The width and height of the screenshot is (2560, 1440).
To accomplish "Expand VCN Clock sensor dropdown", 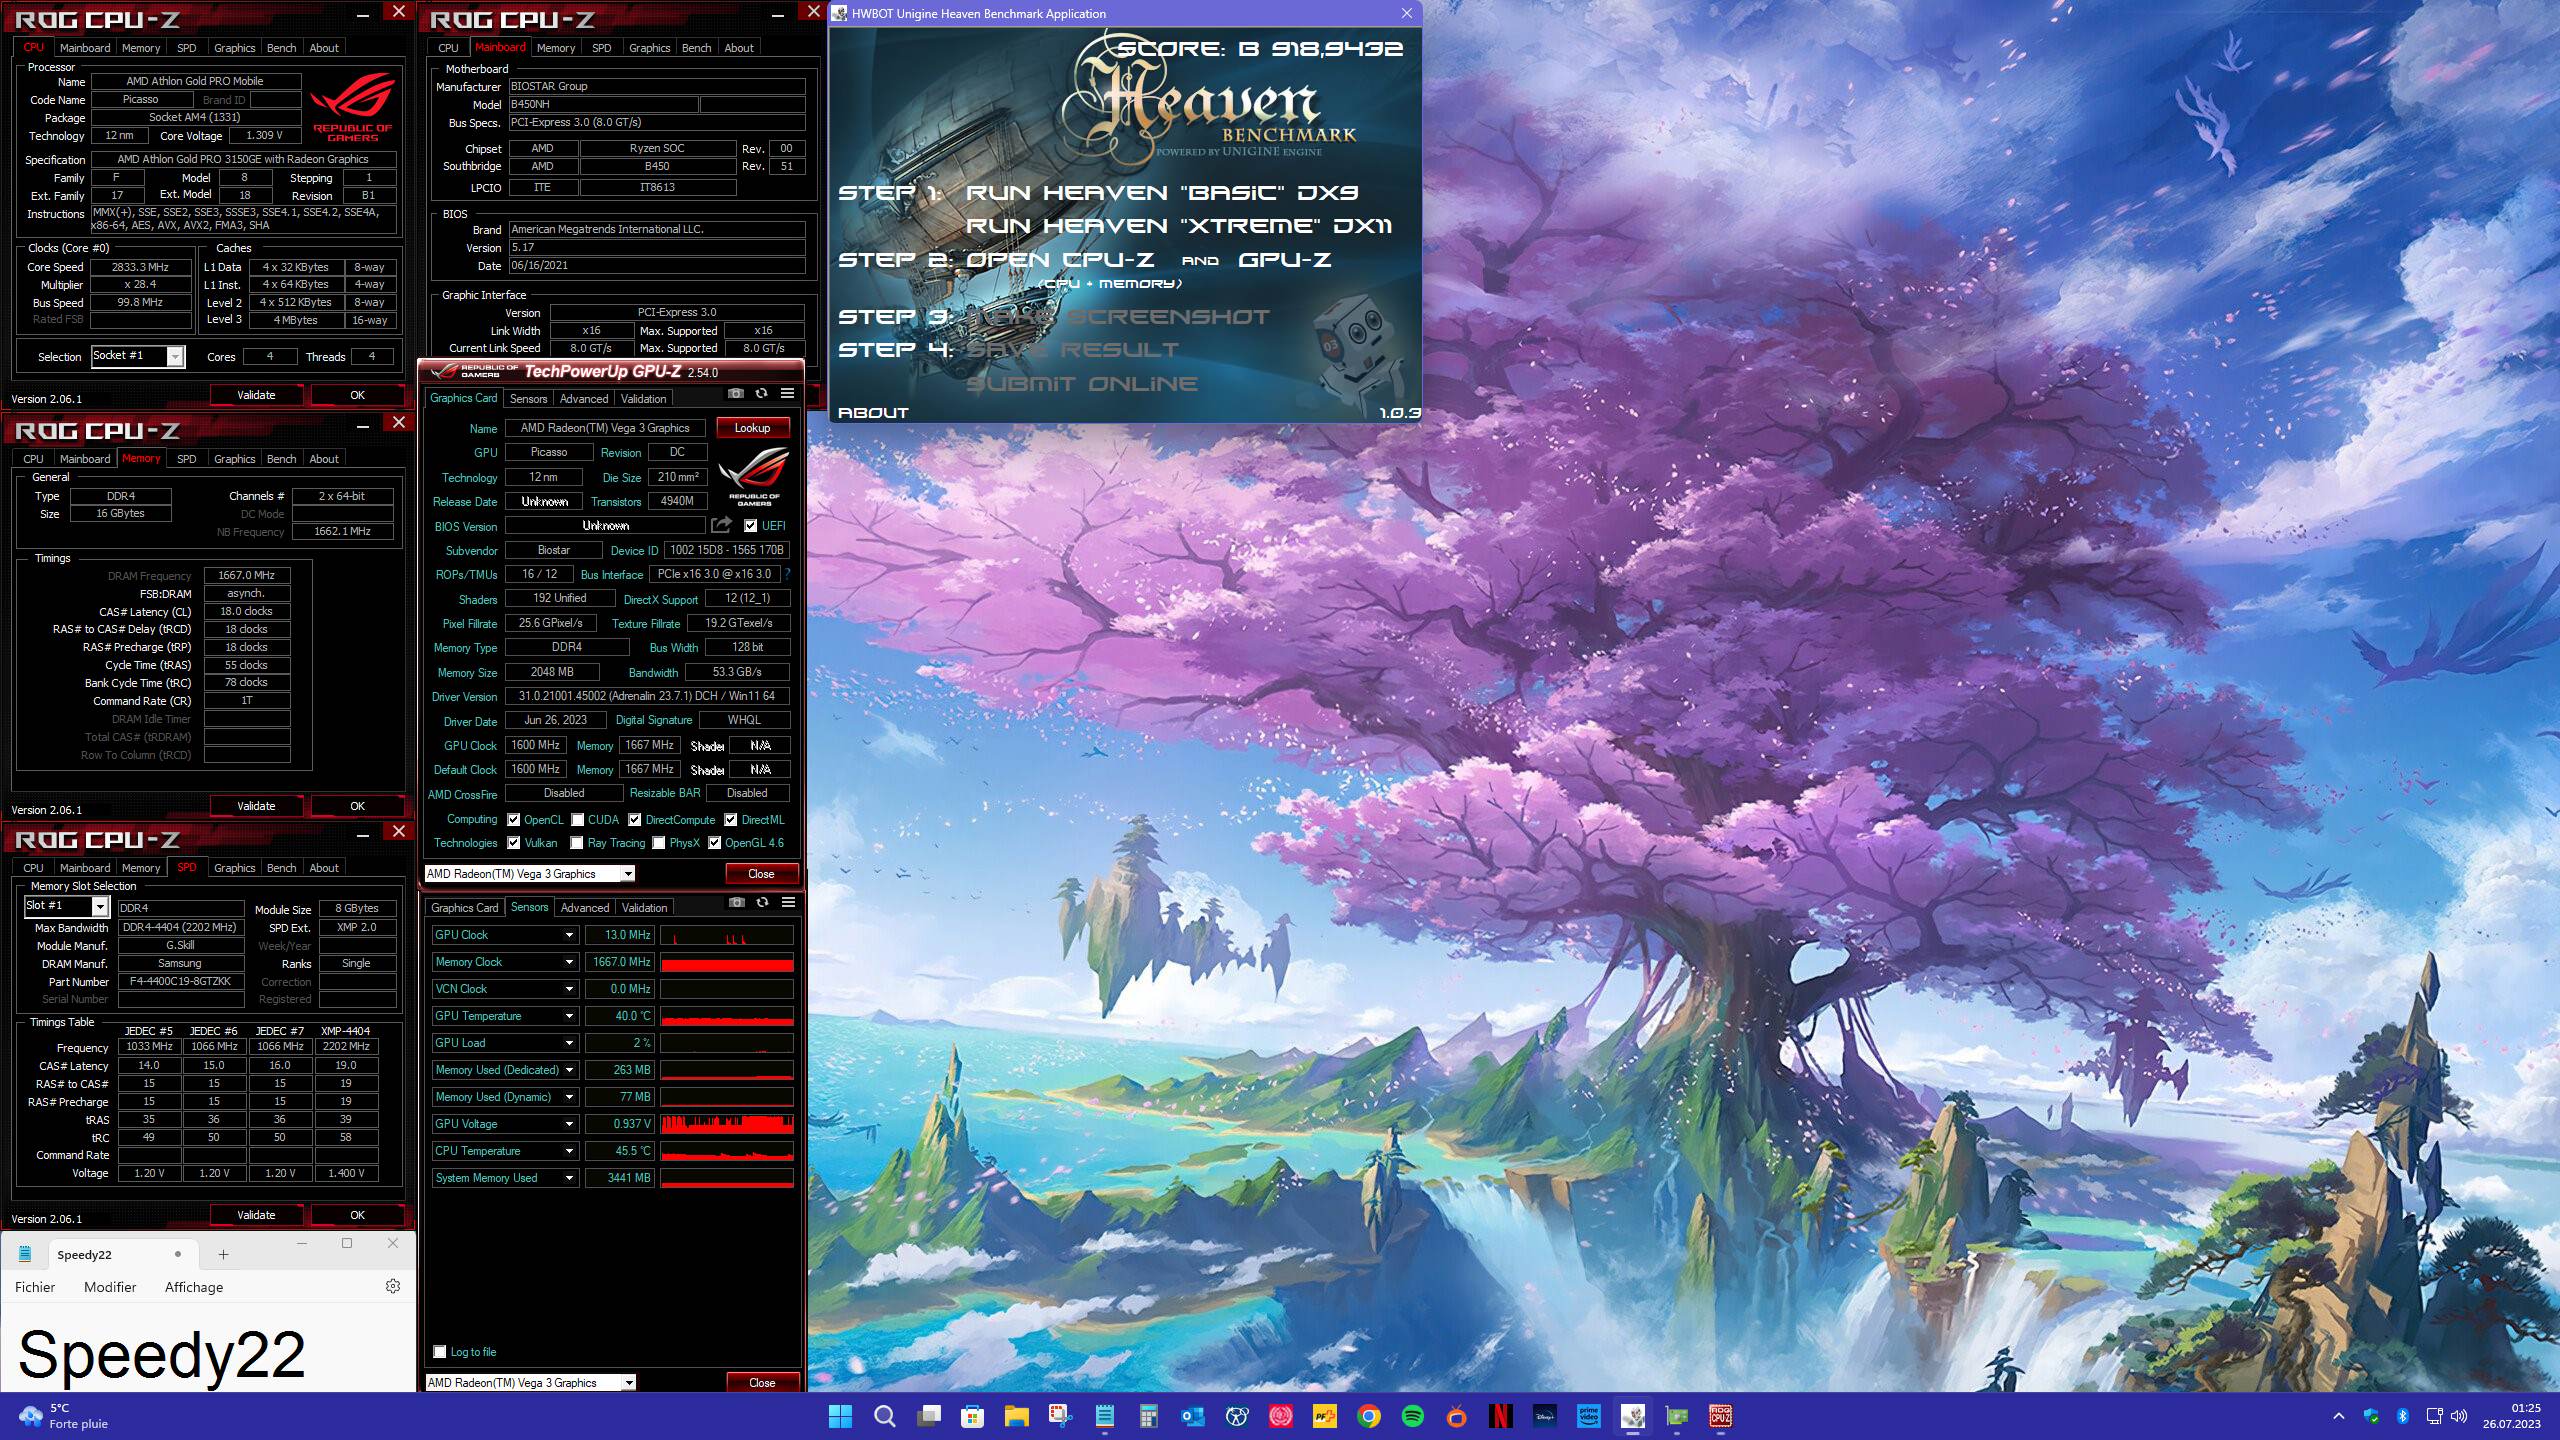I will 569,989.
